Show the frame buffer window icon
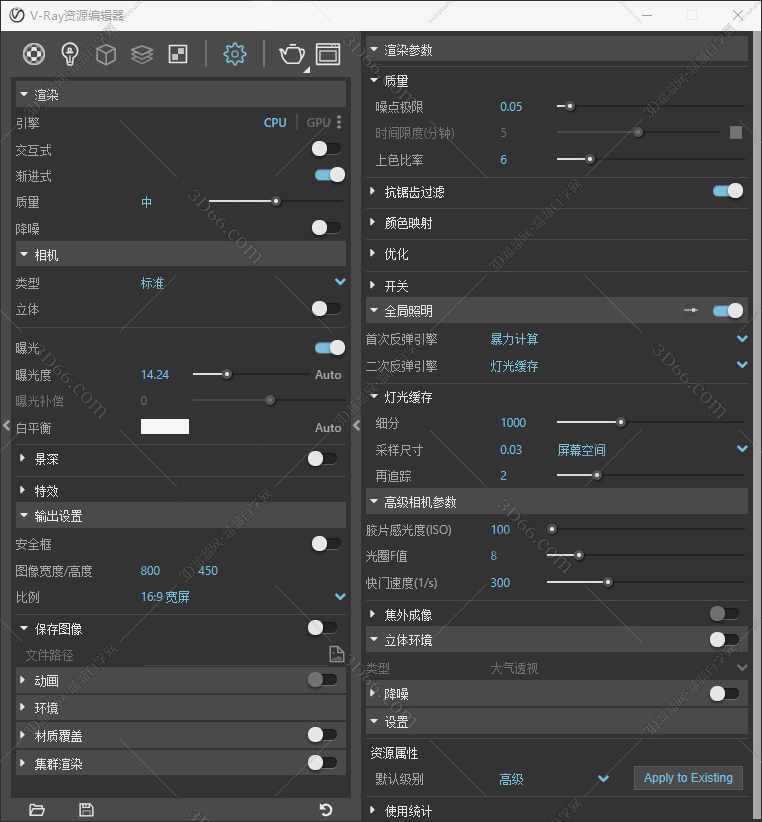Image resolution: width=762 pixels, height=822 pixels. click(328, 54)
